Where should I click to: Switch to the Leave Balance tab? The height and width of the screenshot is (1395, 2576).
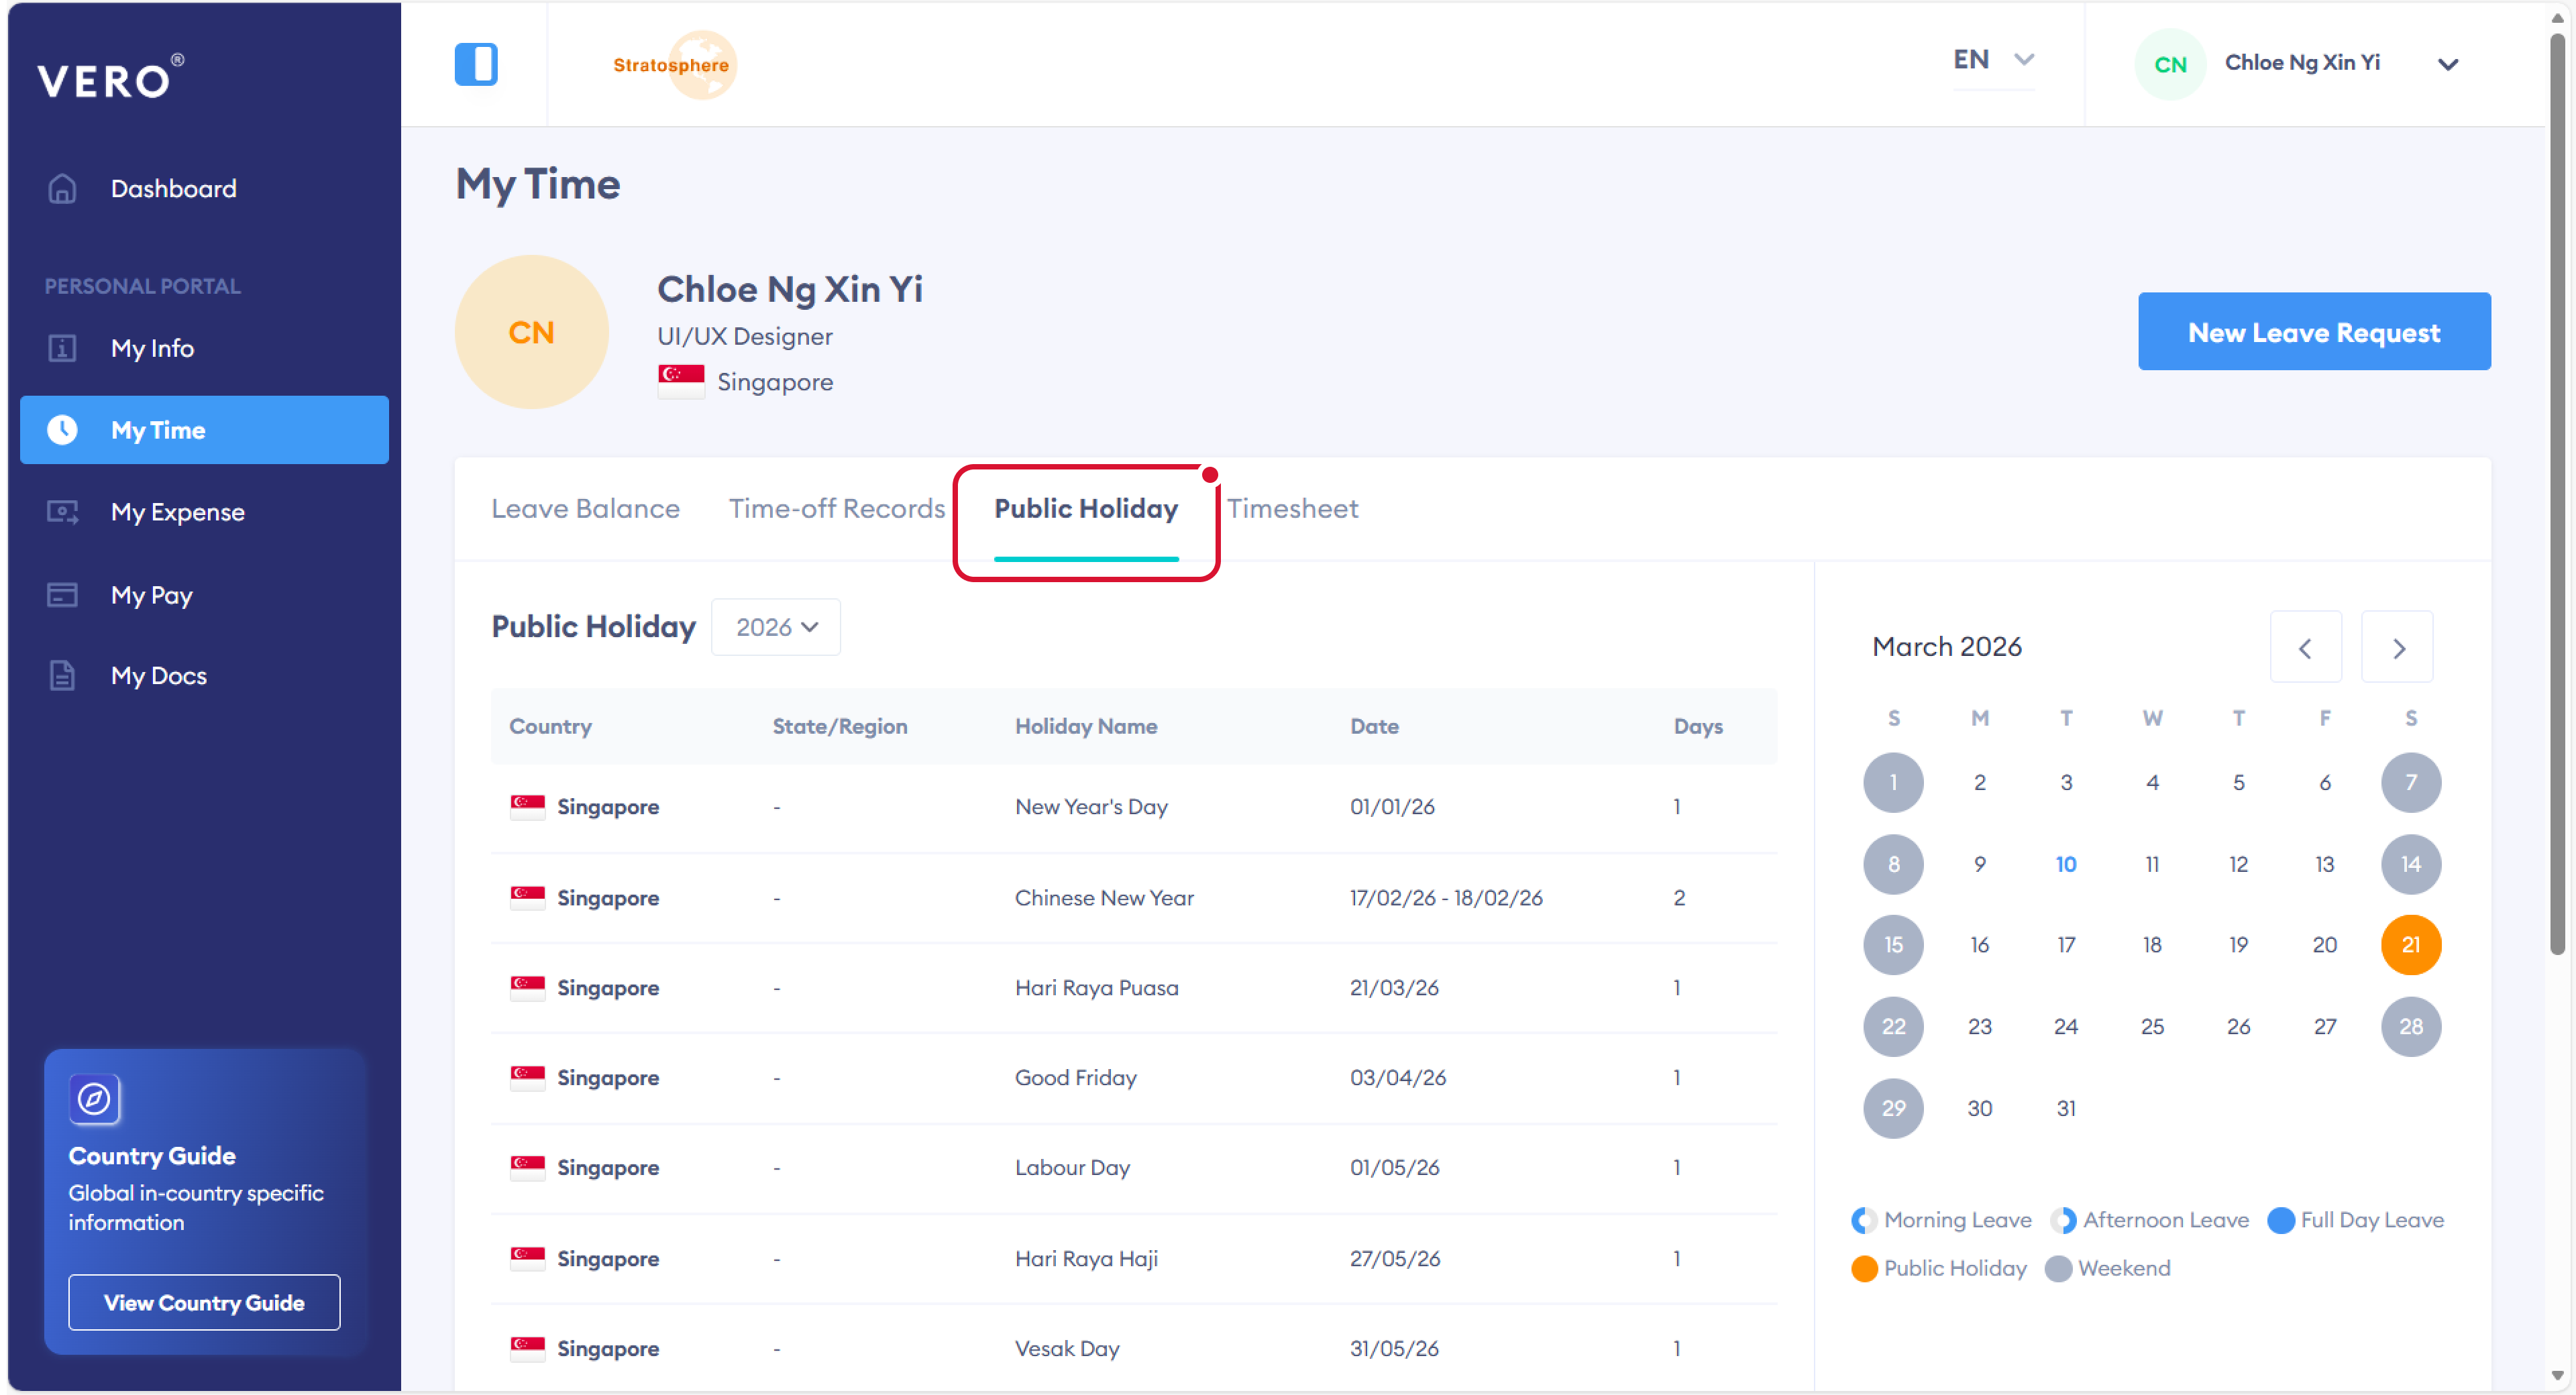585,509
